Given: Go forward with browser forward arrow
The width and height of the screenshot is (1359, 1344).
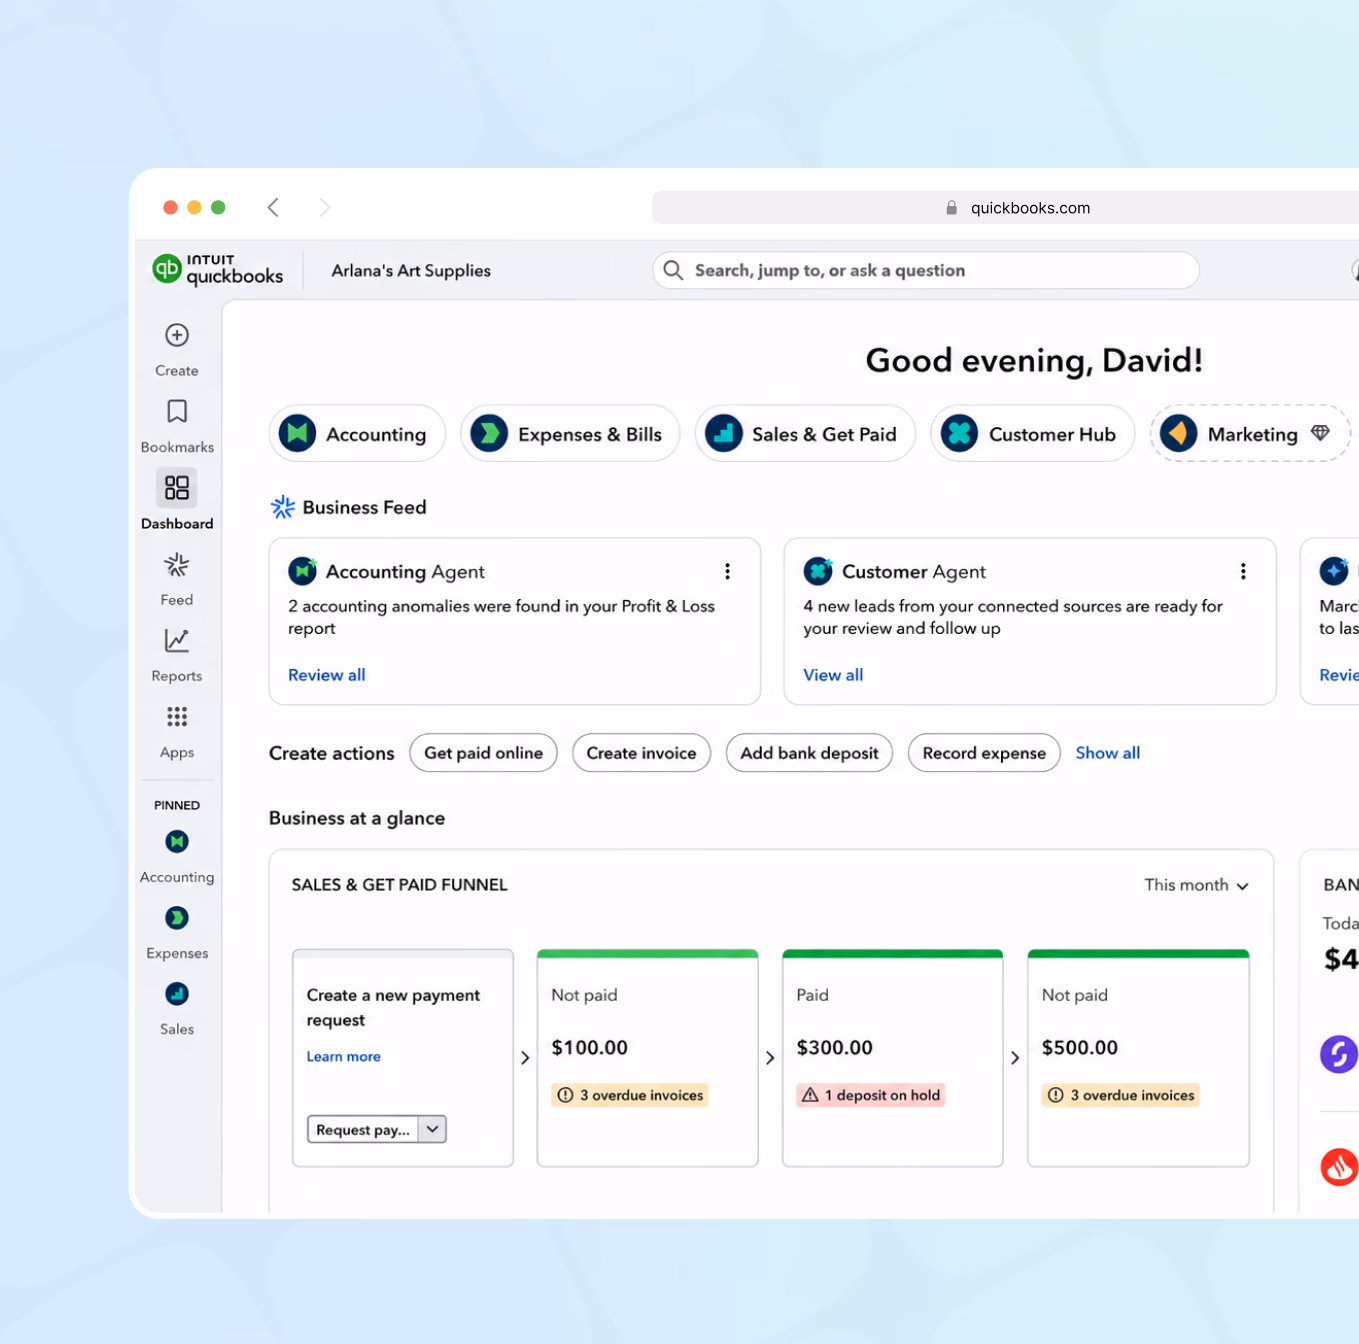Looking at the screenshot, I should 324,207.
